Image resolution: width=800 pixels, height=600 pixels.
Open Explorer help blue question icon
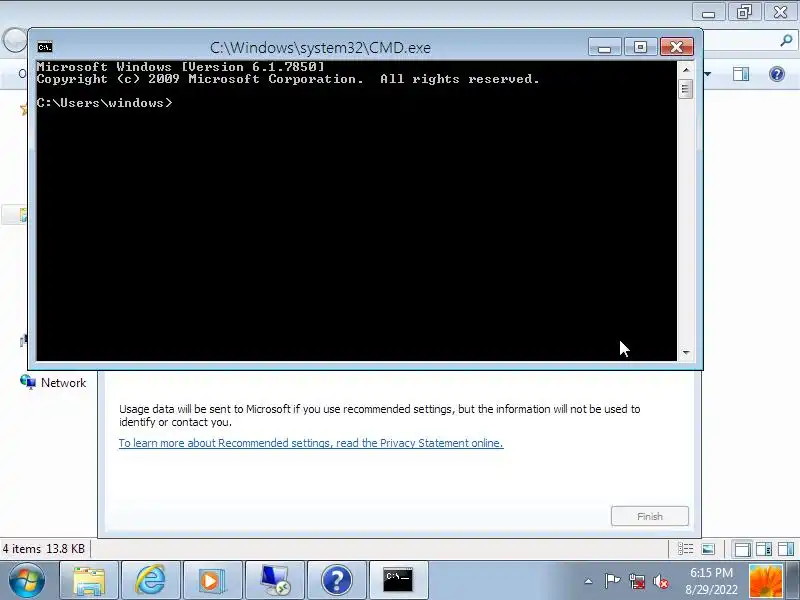(x=777, y=74)
